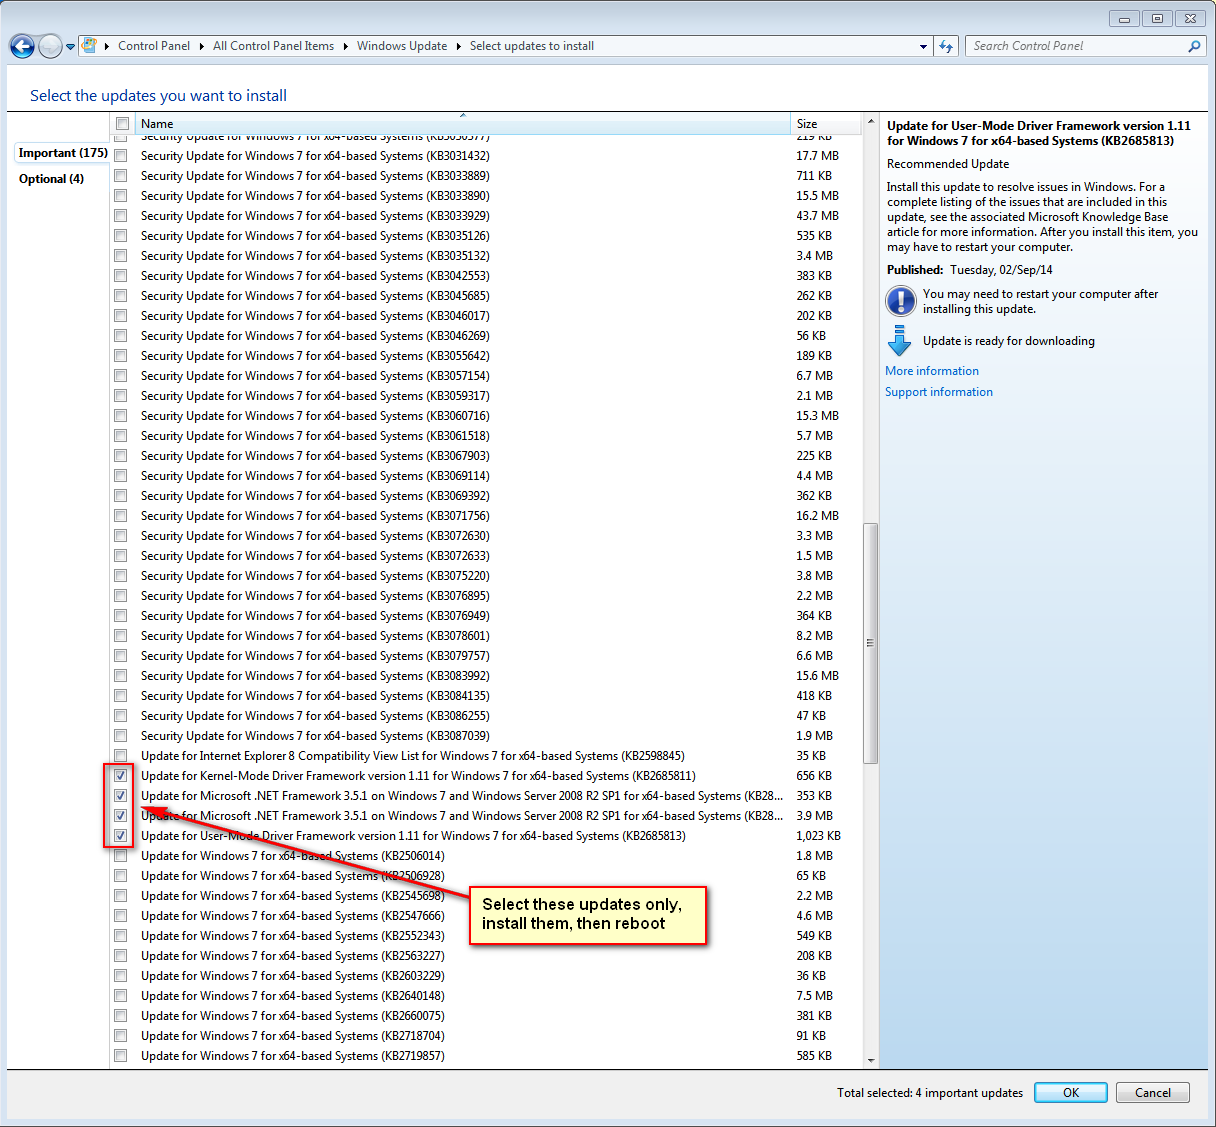
Task: Uncheck User-Mode Driver Framework update KB2685813
Action: pos(121,836)
